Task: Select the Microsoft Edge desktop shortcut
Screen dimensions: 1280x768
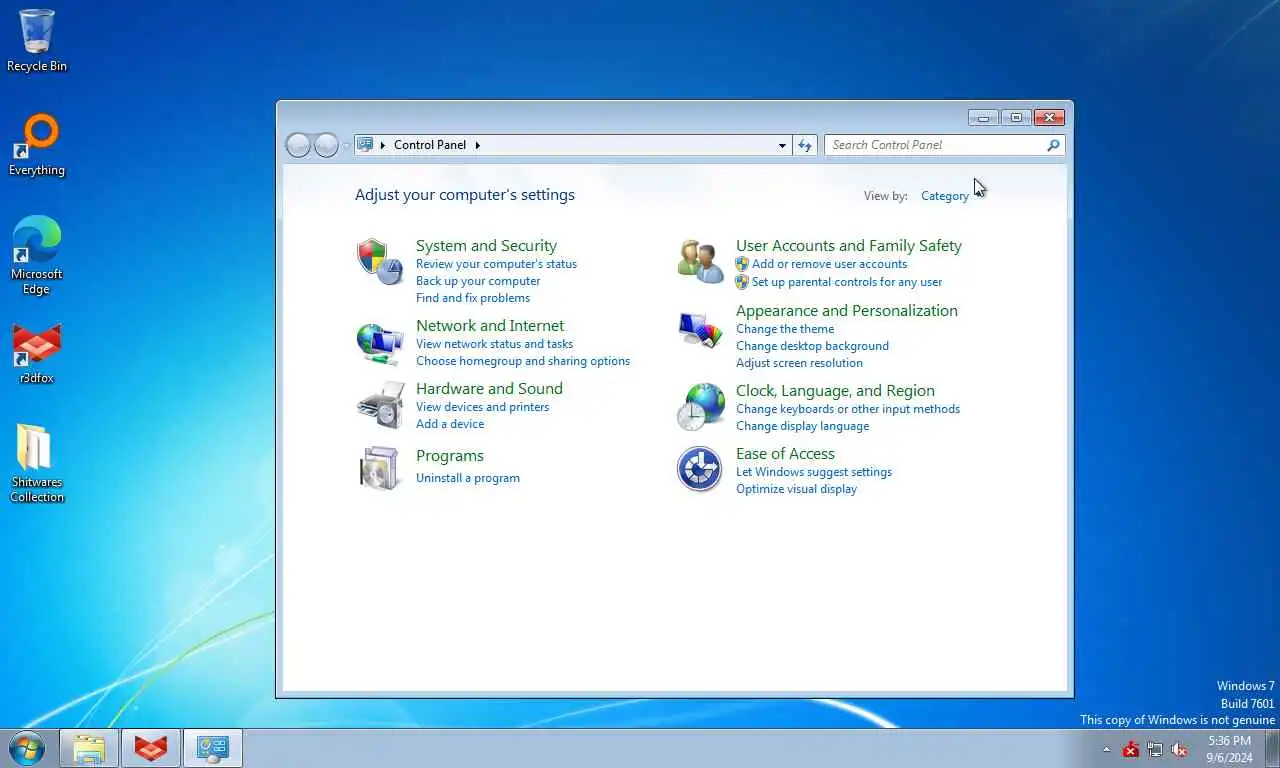Action: 37,255
